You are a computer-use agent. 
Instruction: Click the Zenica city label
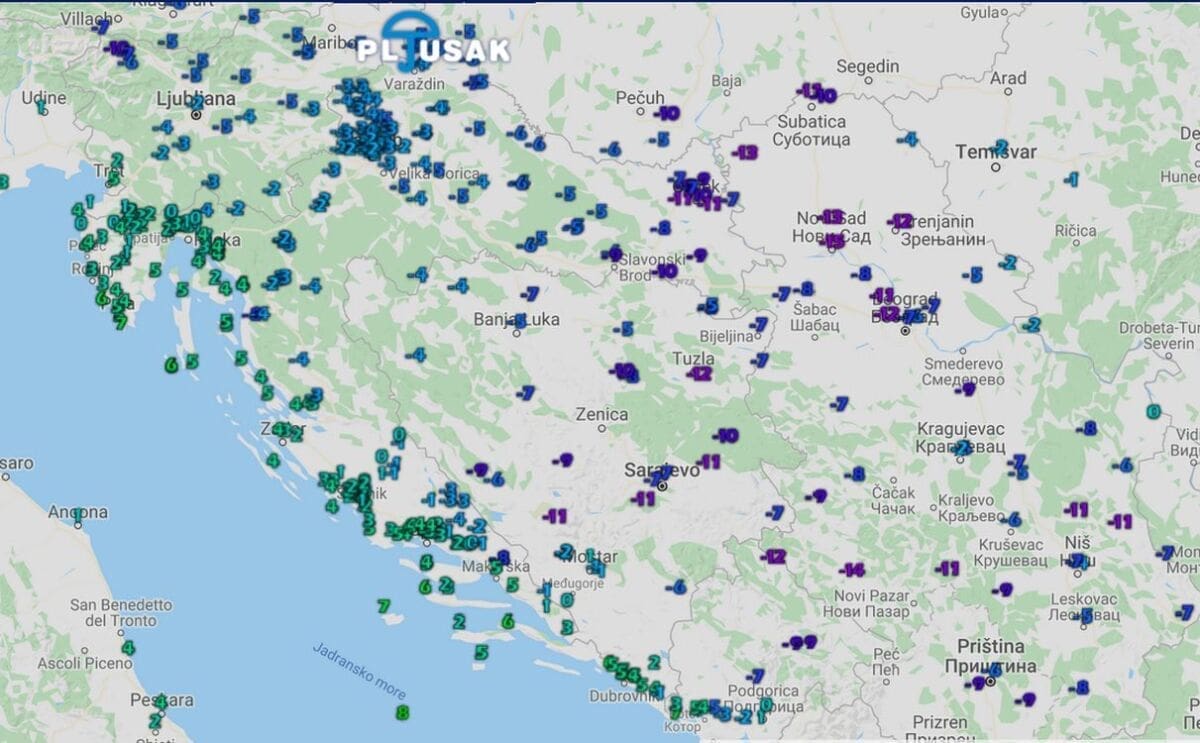602,414
